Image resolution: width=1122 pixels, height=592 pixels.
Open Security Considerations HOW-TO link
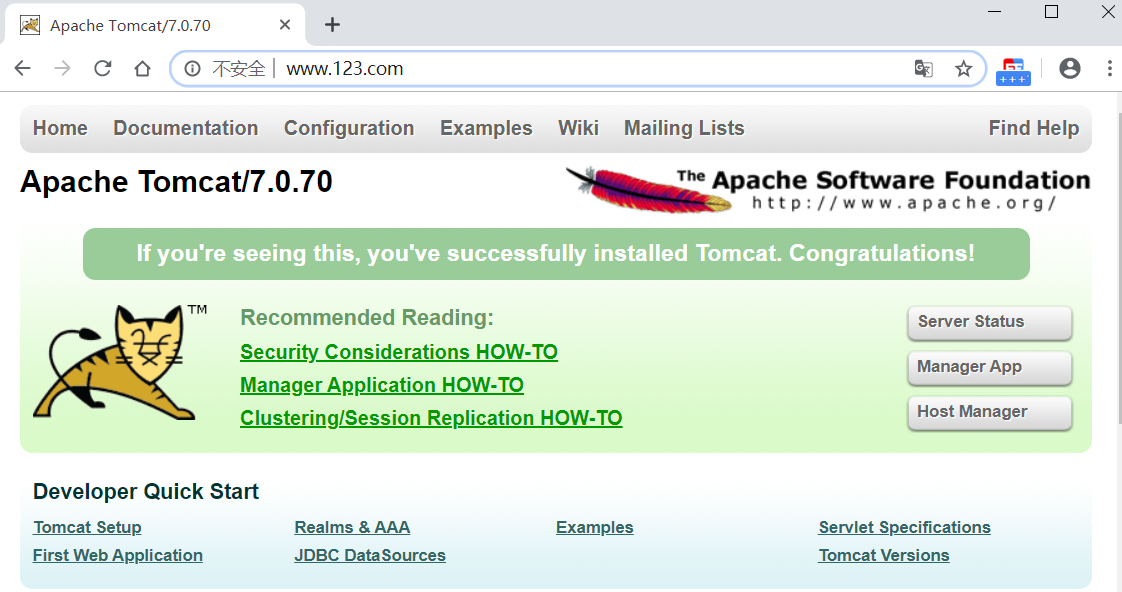pos(399,352)
